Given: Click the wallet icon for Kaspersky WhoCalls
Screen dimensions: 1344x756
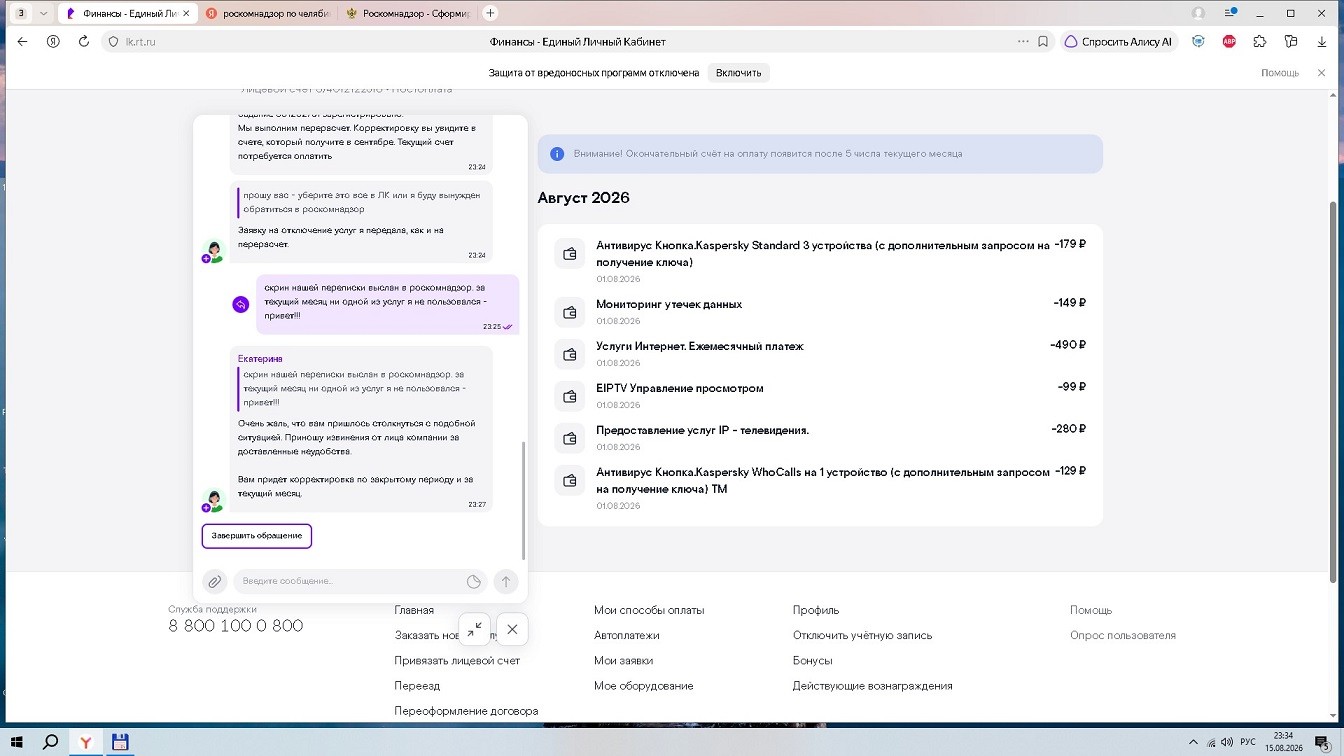Looking at the screenshot, I should [x=570, y=480].
